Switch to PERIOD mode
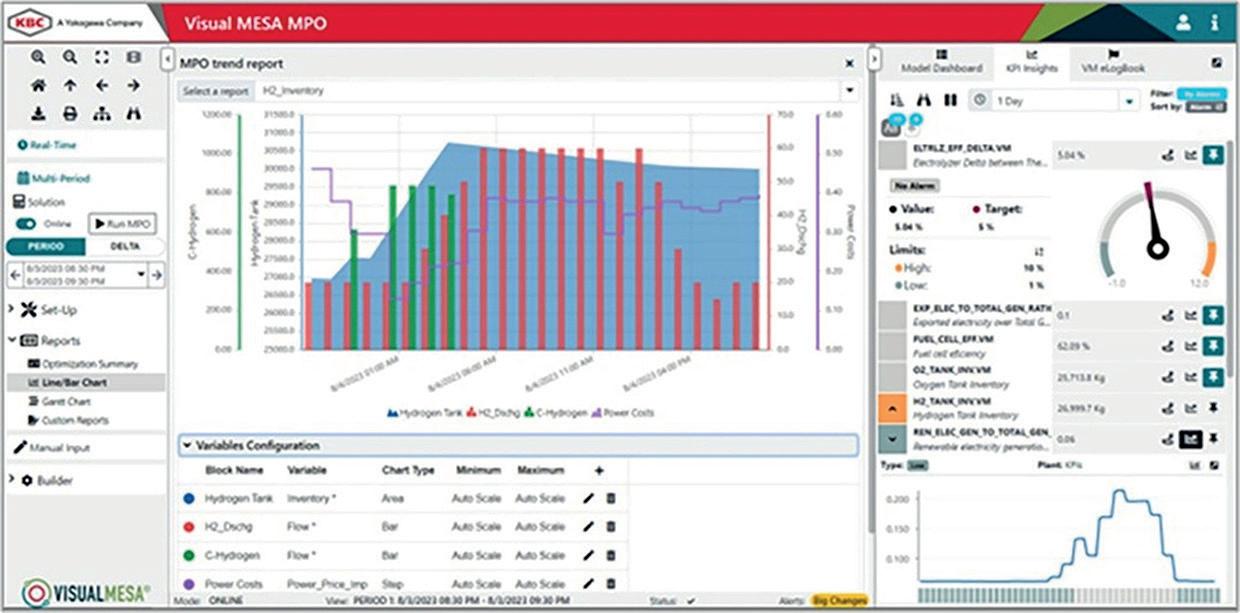Viewport: 1240px width, 613px height. pyautogui.click(x=45, y=246)
